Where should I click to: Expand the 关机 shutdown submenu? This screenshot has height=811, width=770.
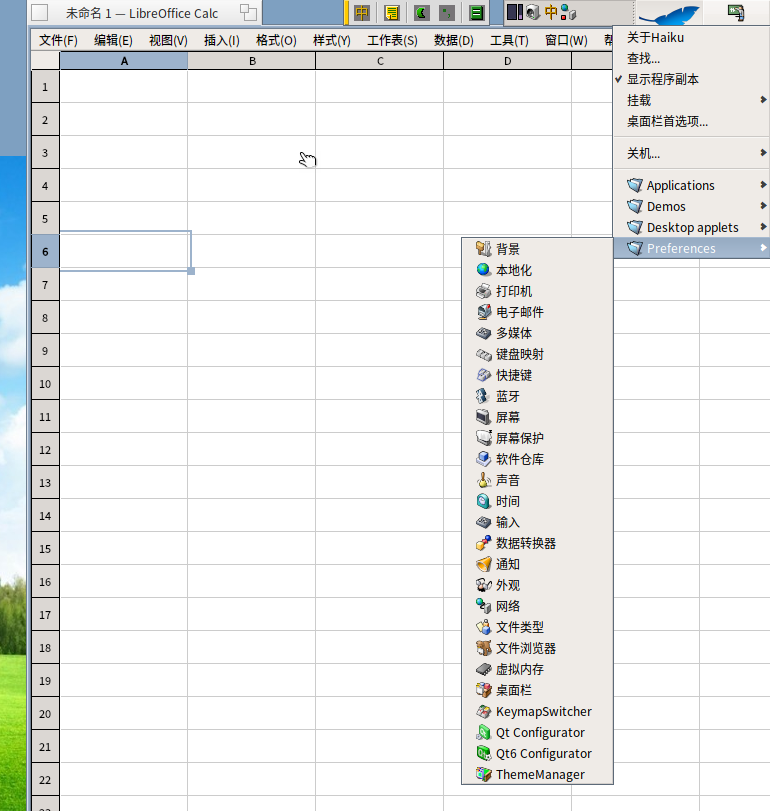pos(691,154)
